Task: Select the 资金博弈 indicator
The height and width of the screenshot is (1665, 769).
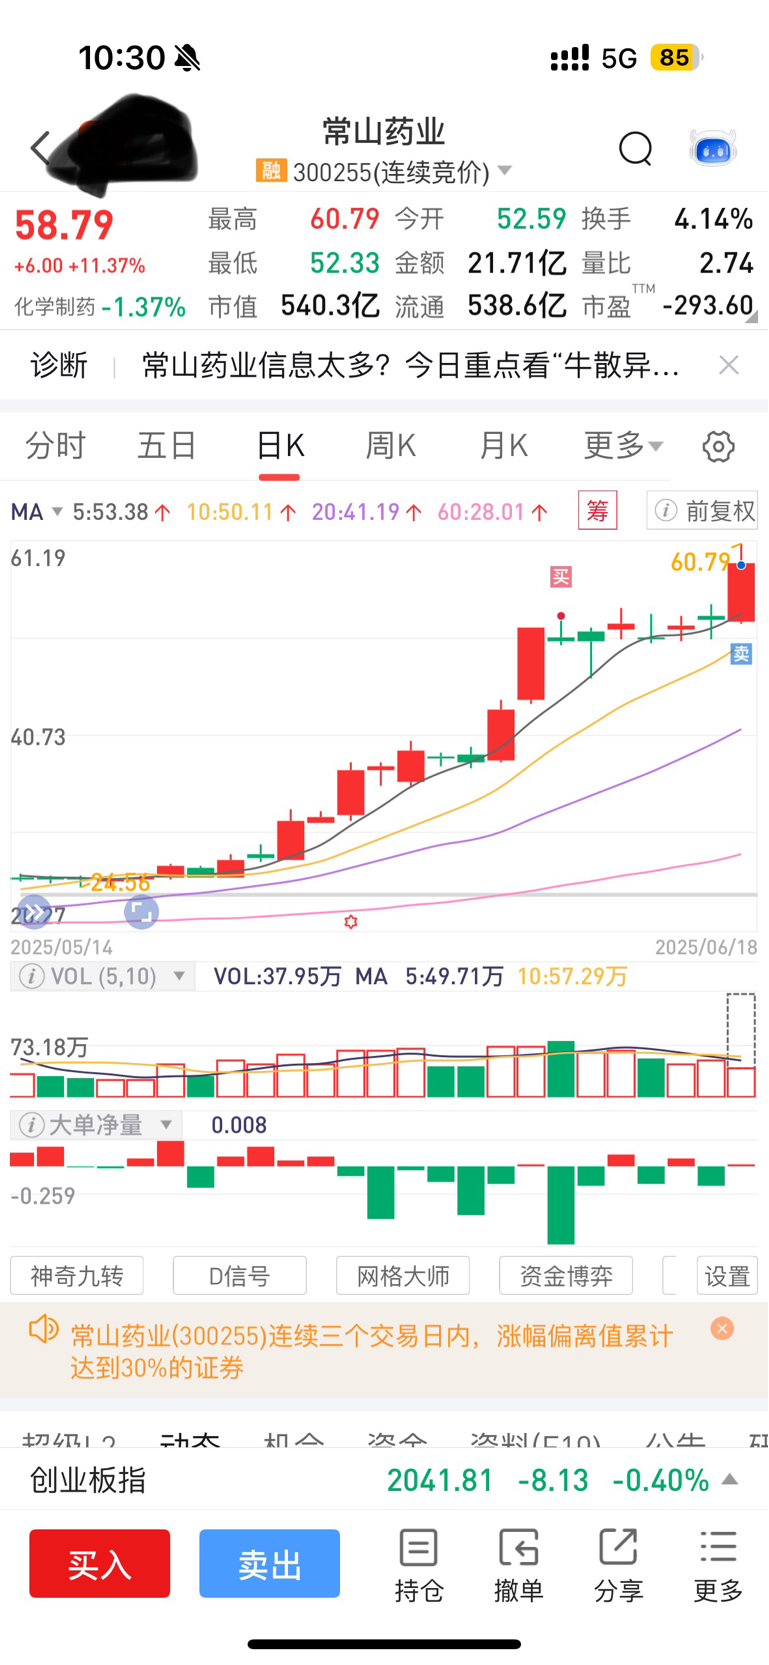Action: 566,1276
